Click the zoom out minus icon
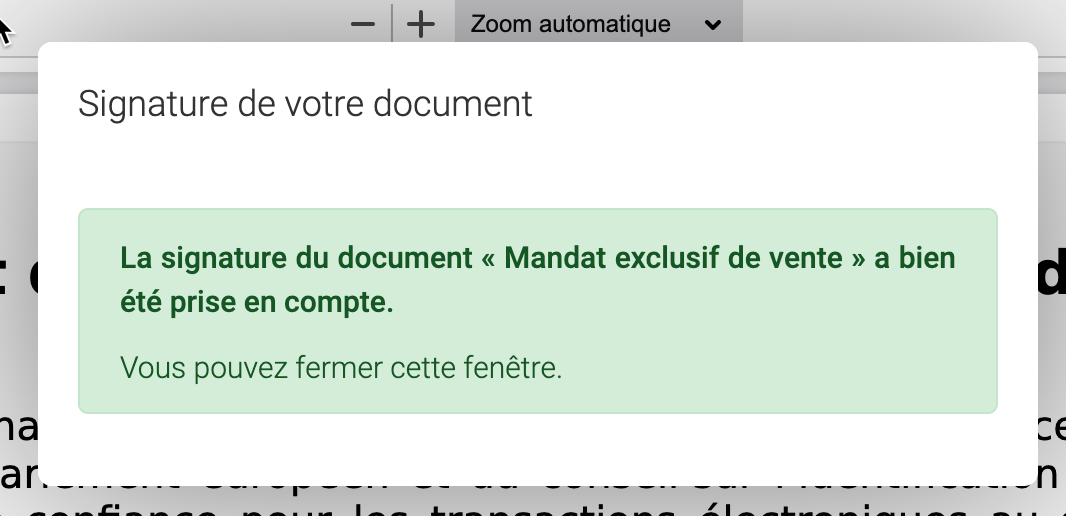Image resolution: width=1066 pixels, height=516 pixels. [x=363, y=24]
